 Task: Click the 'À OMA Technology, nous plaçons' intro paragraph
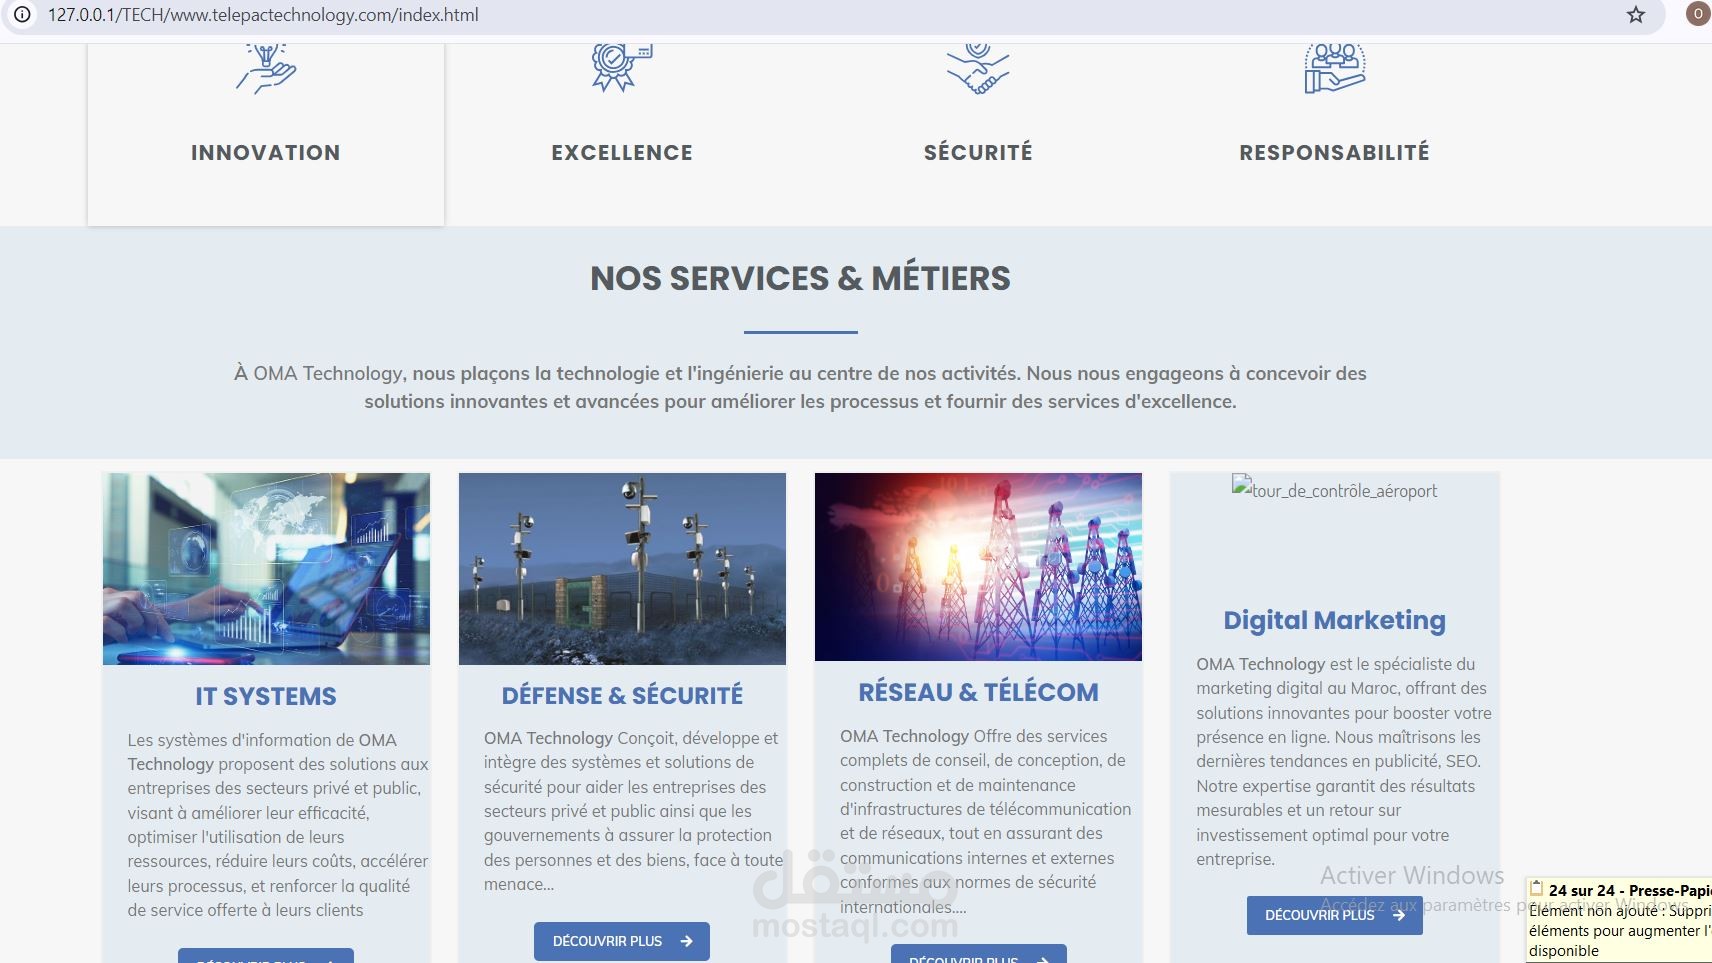pos(800,387)
